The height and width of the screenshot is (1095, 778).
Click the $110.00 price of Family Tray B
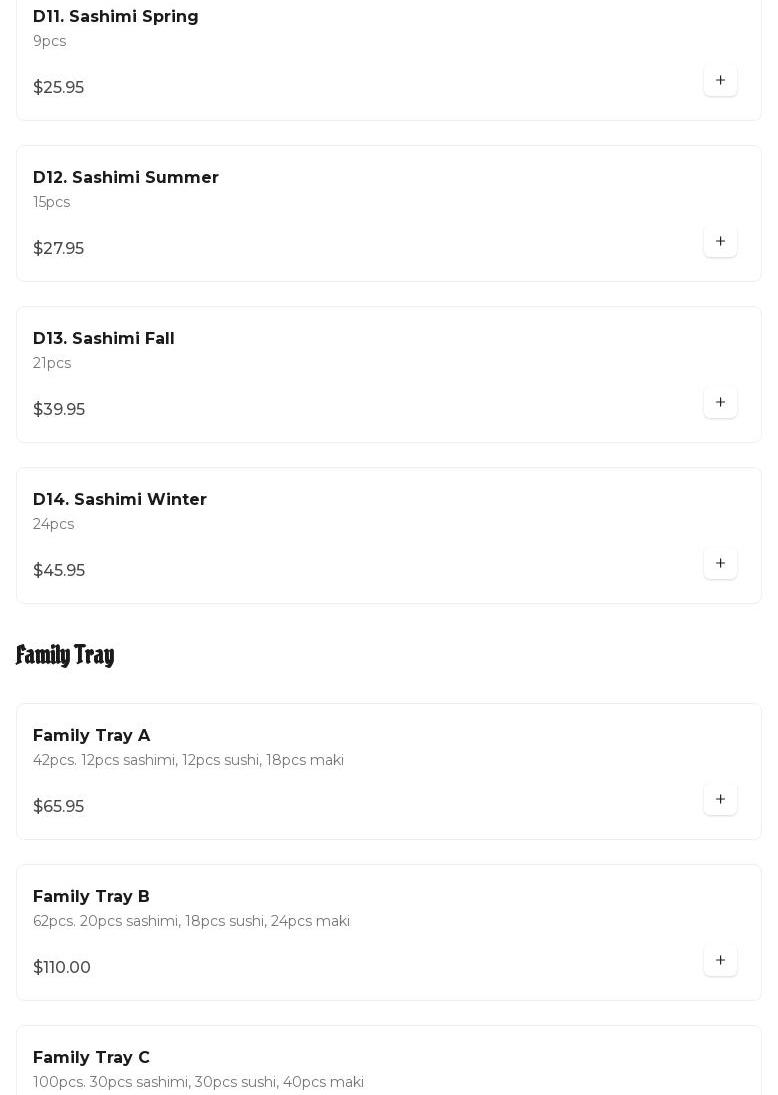point(61,967)
